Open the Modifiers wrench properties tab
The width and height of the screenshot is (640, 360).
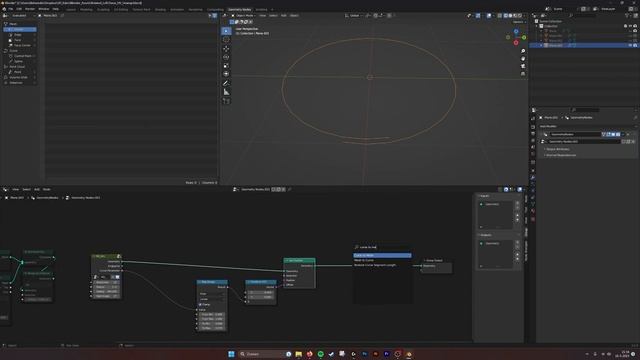pyautogui.click(x=533, y=178)
